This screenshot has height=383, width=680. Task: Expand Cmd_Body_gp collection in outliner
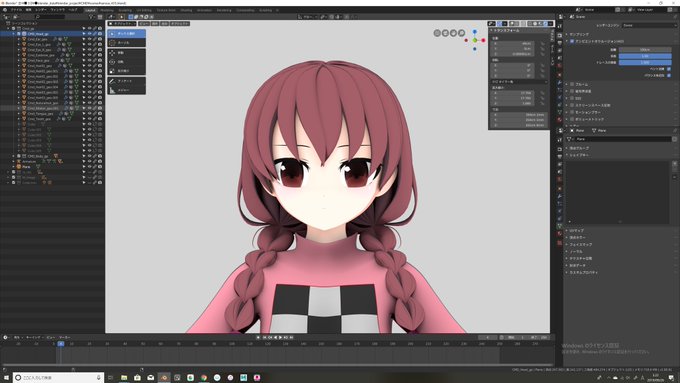(x=13, y=156)
